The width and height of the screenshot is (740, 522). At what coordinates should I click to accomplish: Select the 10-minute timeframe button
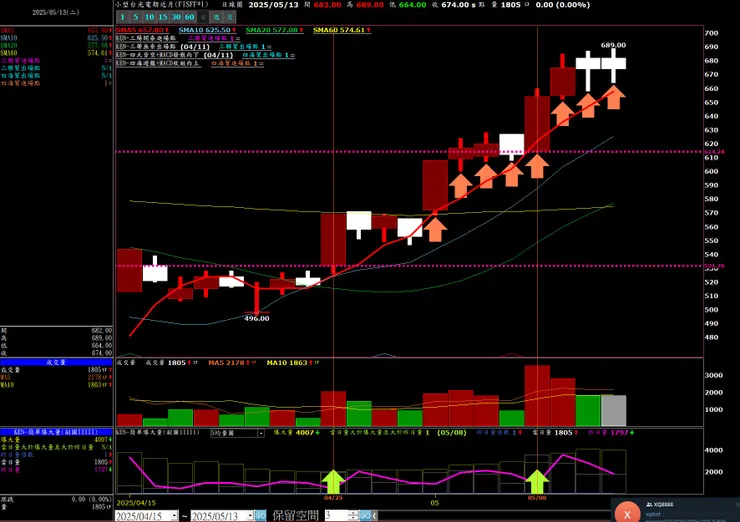point(149,17)
